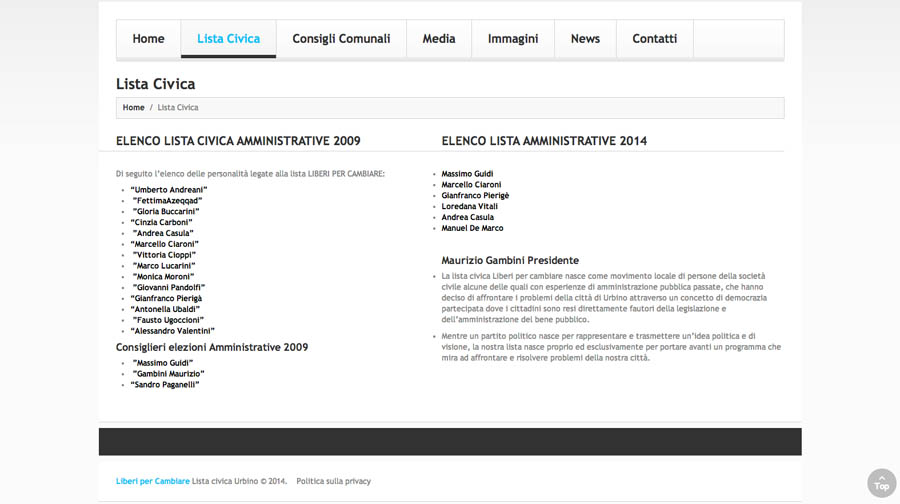Image resolution: width=900 pixels, height=504 pixels.
Task: Click the heading Elenco Lista Amministrative 2014
Action: point(544,141)
